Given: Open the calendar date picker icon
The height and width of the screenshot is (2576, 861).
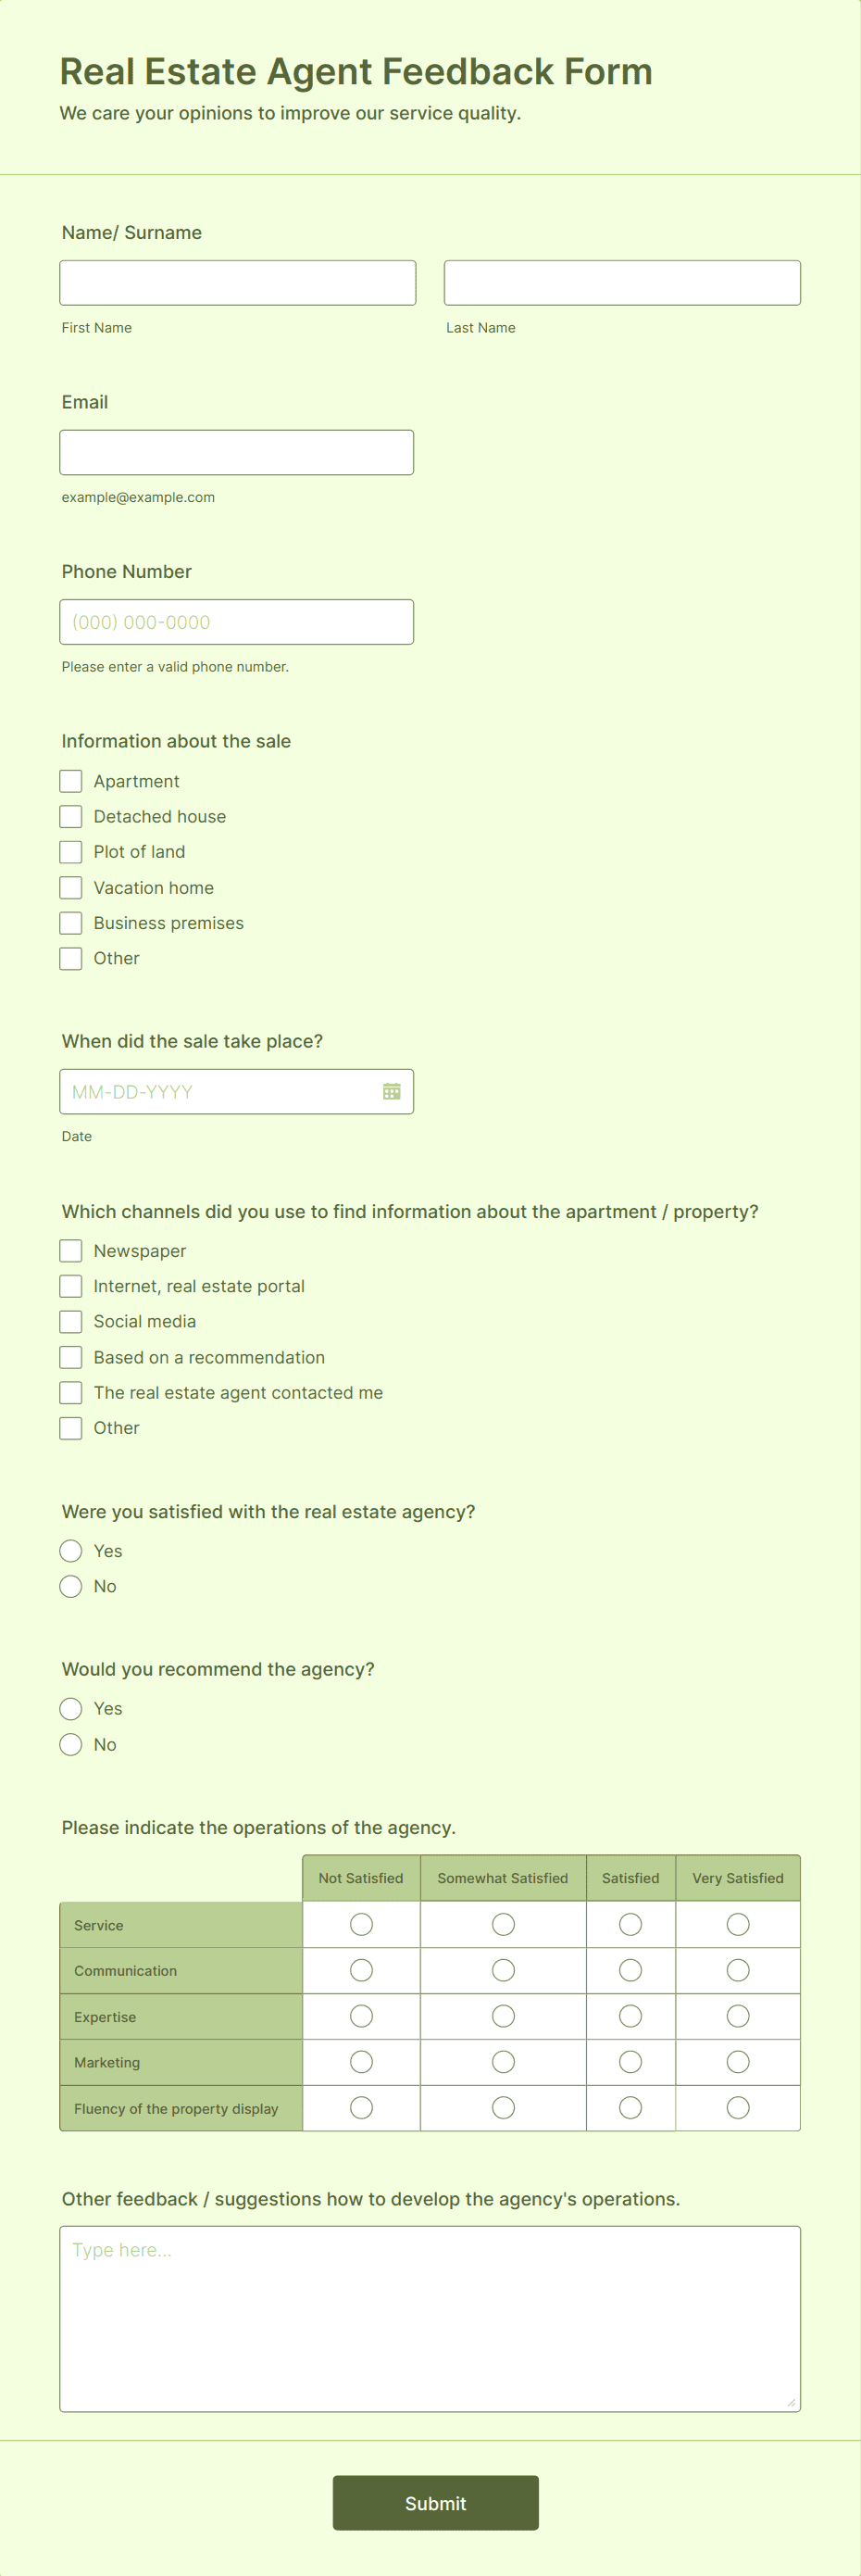Looking at the screenshot, I should point(392,1091).
